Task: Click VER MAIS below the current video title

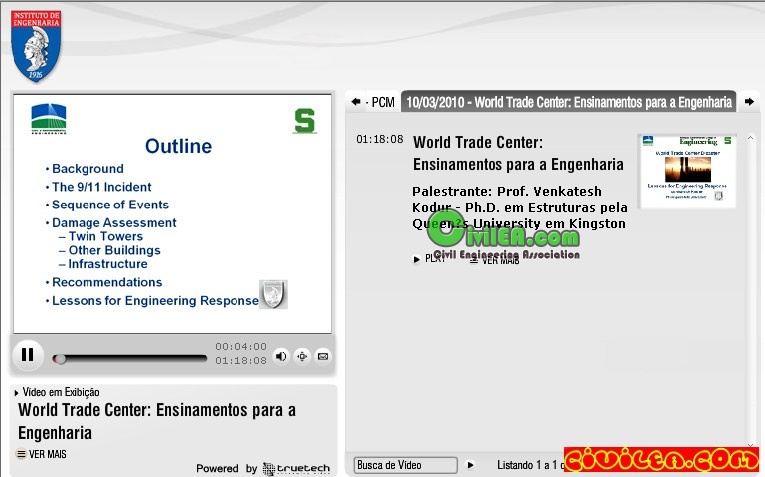Action: [41, 454]
